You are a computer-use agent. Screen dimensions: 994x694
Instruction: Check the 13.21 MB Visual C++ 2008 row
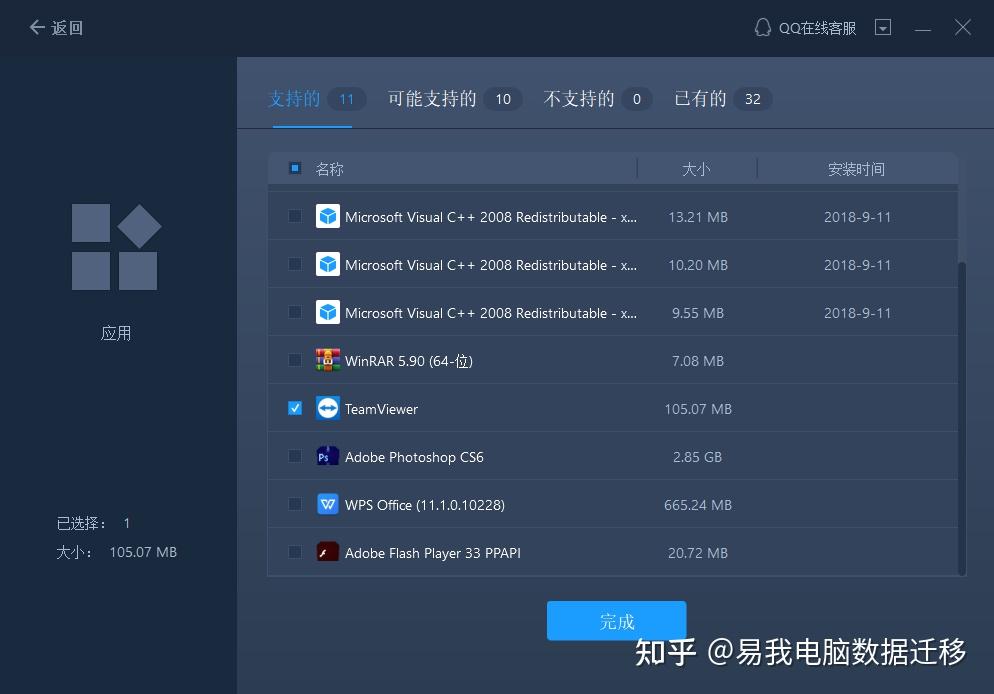click(295, 216)
